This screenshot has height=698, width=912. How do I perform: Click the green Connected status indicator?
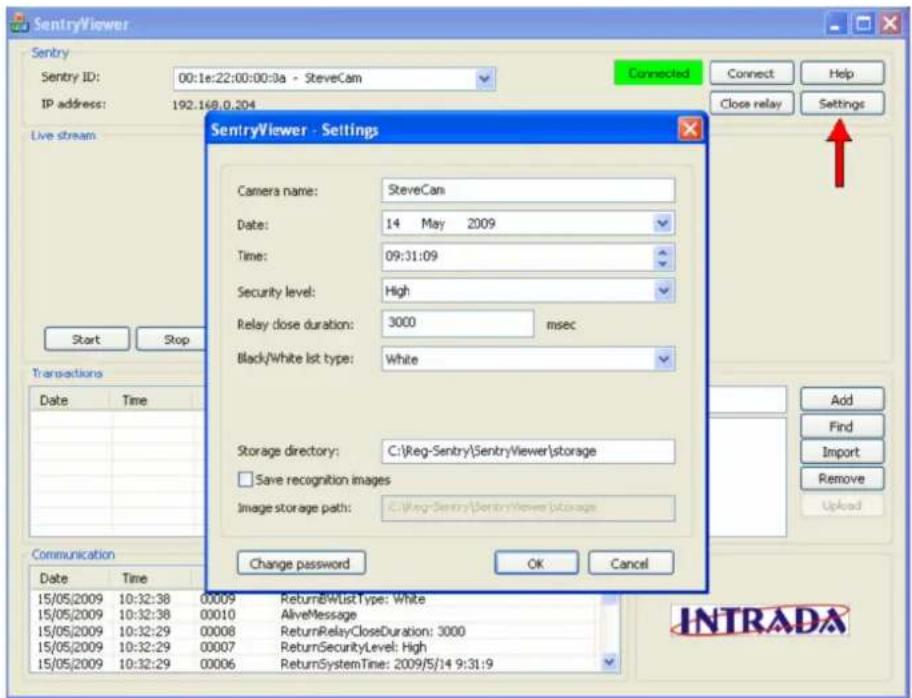[658, 73]
